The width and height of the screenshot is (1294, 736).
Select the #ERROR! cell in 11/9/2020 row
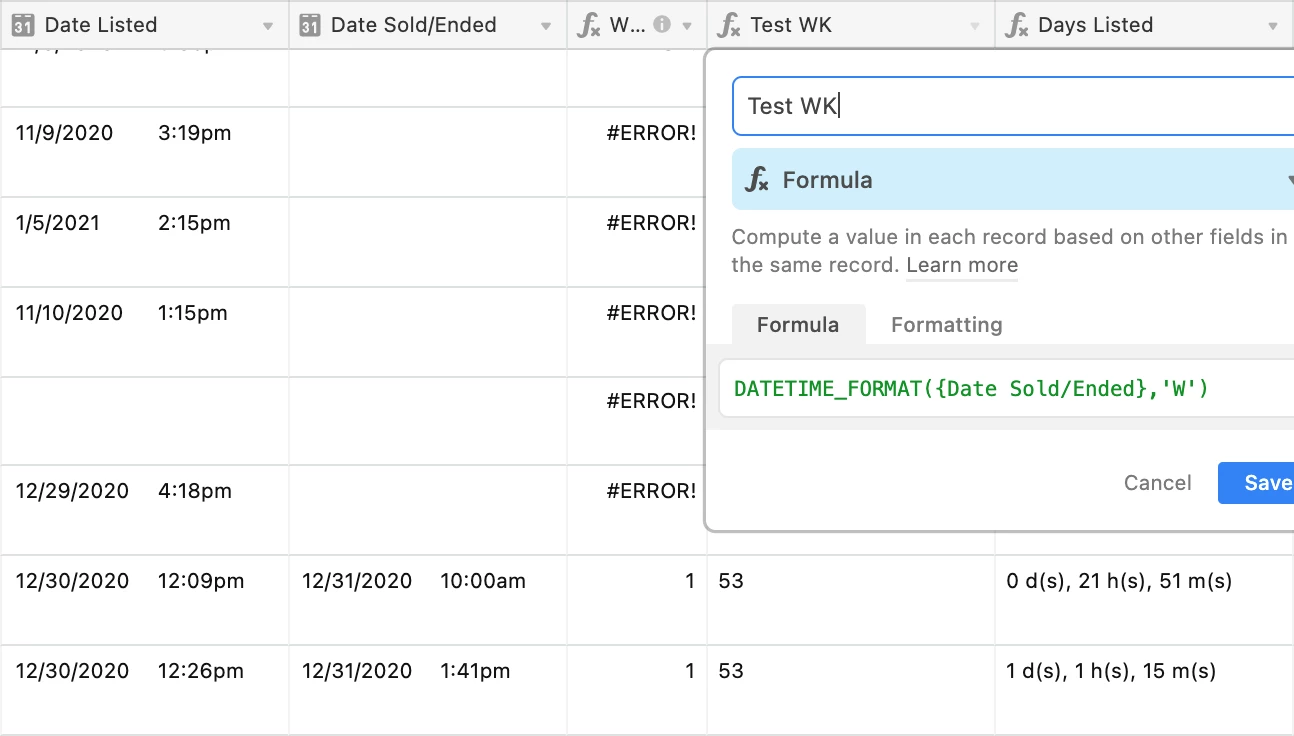click(637, 152)
